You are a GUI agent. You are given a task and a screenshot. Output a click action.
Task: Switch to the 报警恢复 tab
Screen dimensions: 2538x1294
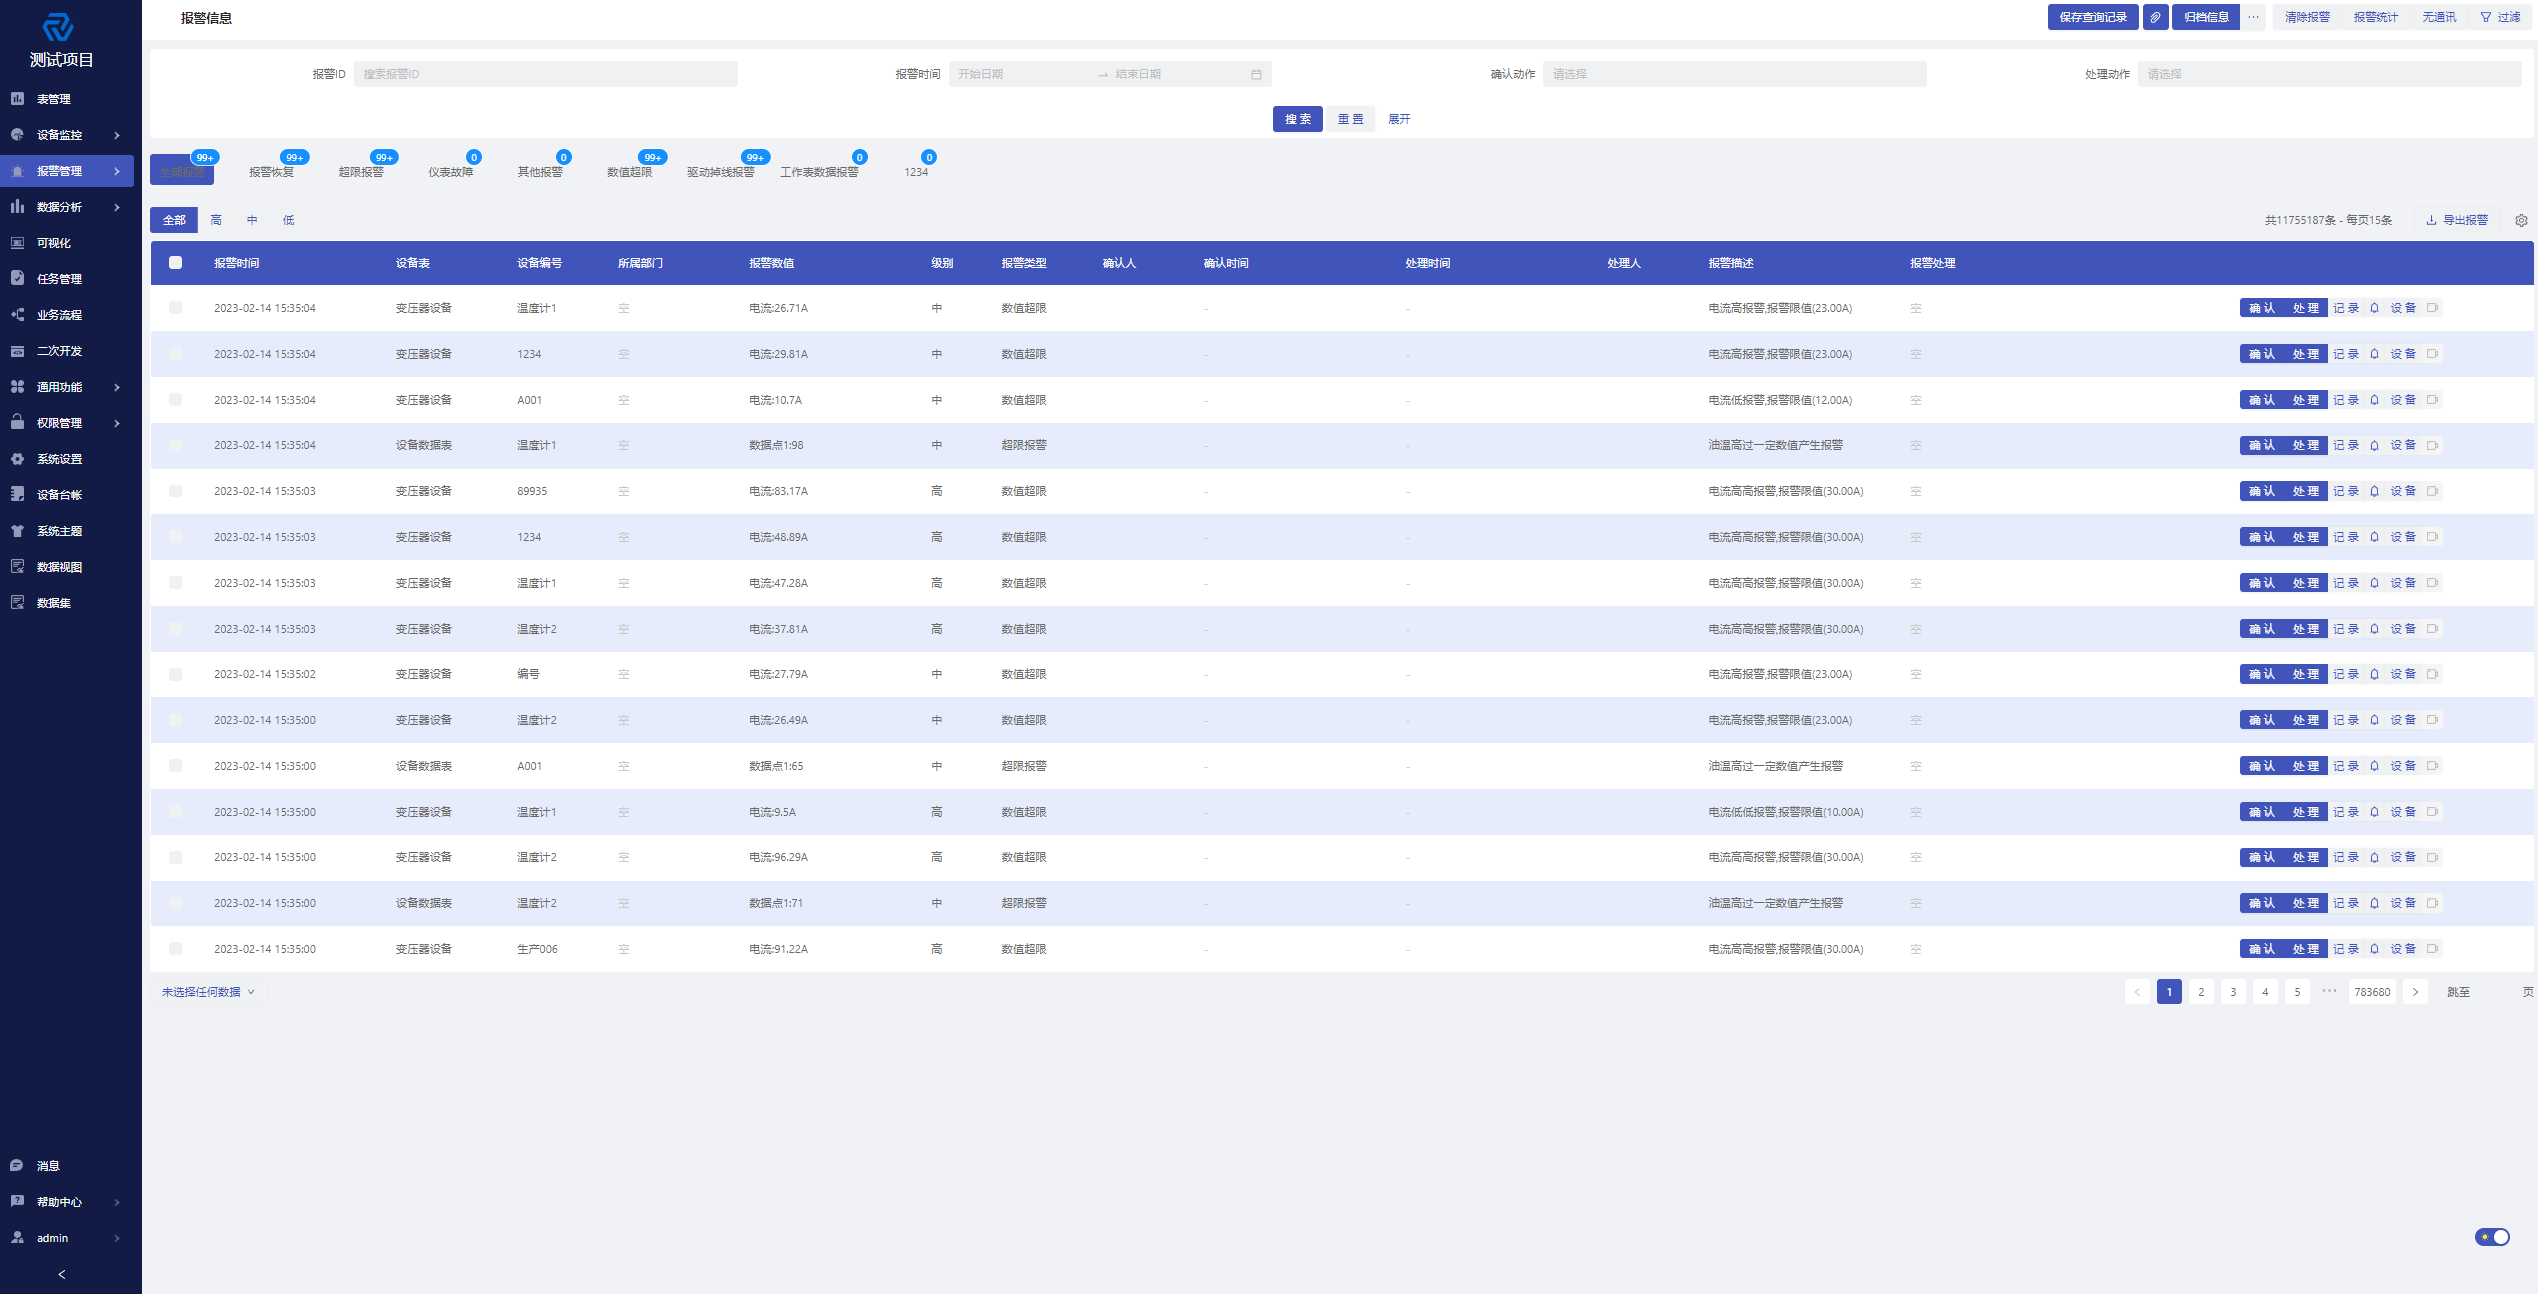272,172
